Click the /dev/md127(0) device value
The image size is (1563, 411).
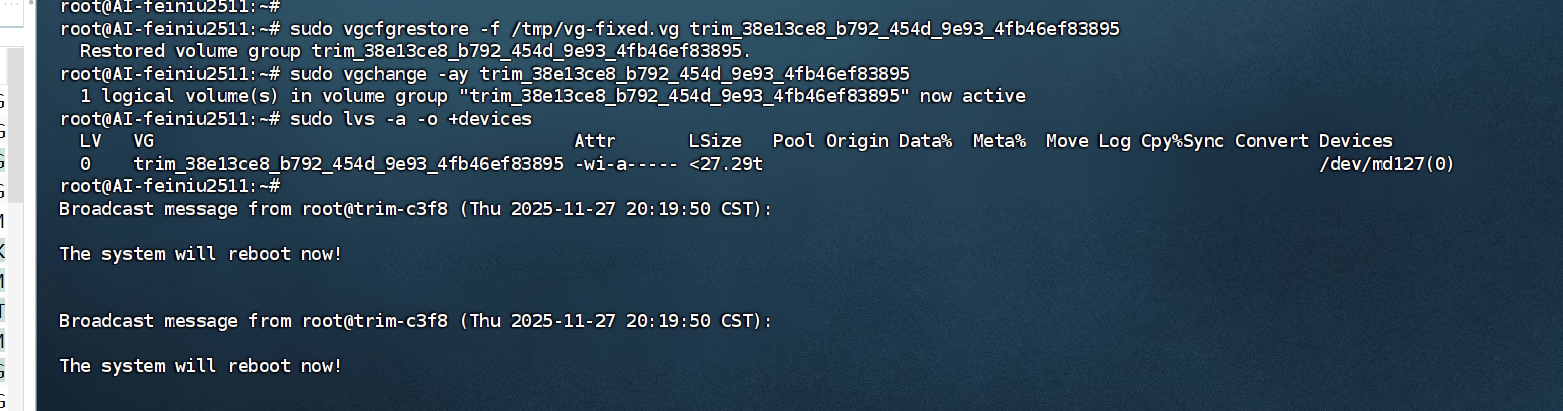(1387, 163)
